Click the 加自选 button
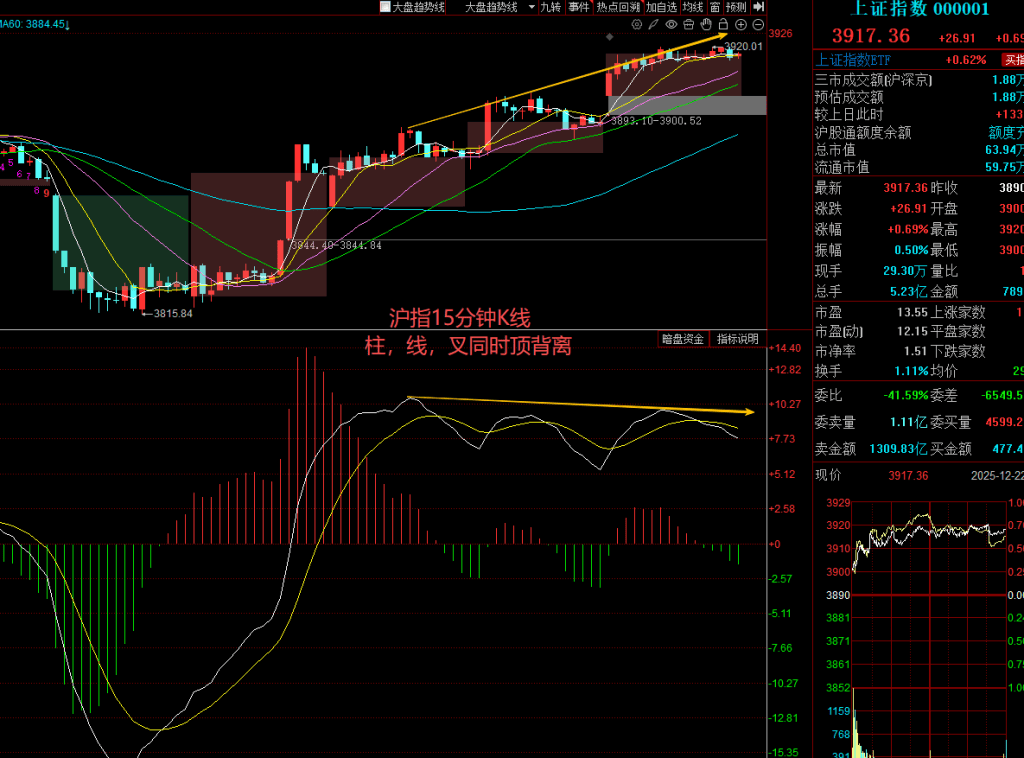 (662, 7)
